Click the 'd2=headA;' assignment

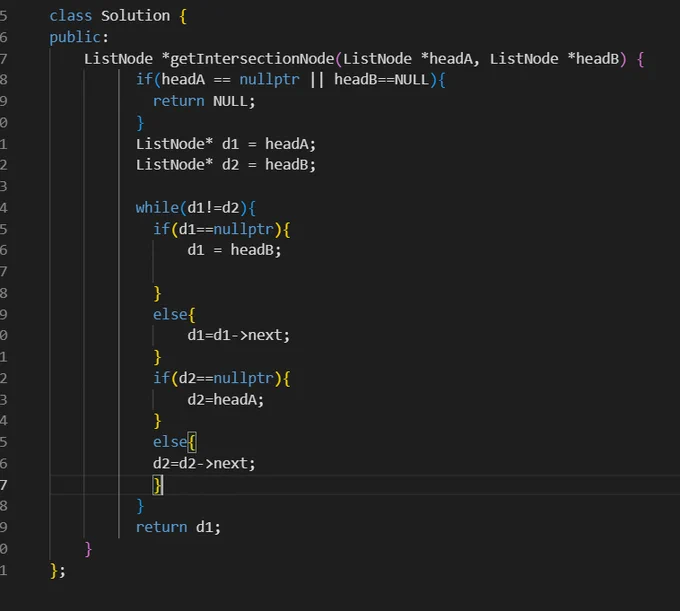(226, 400)
